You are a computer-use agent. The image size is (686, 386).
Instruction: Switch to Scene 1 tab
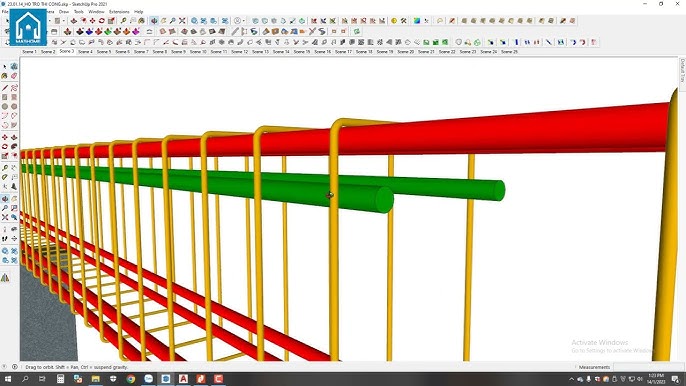point(29,52)
